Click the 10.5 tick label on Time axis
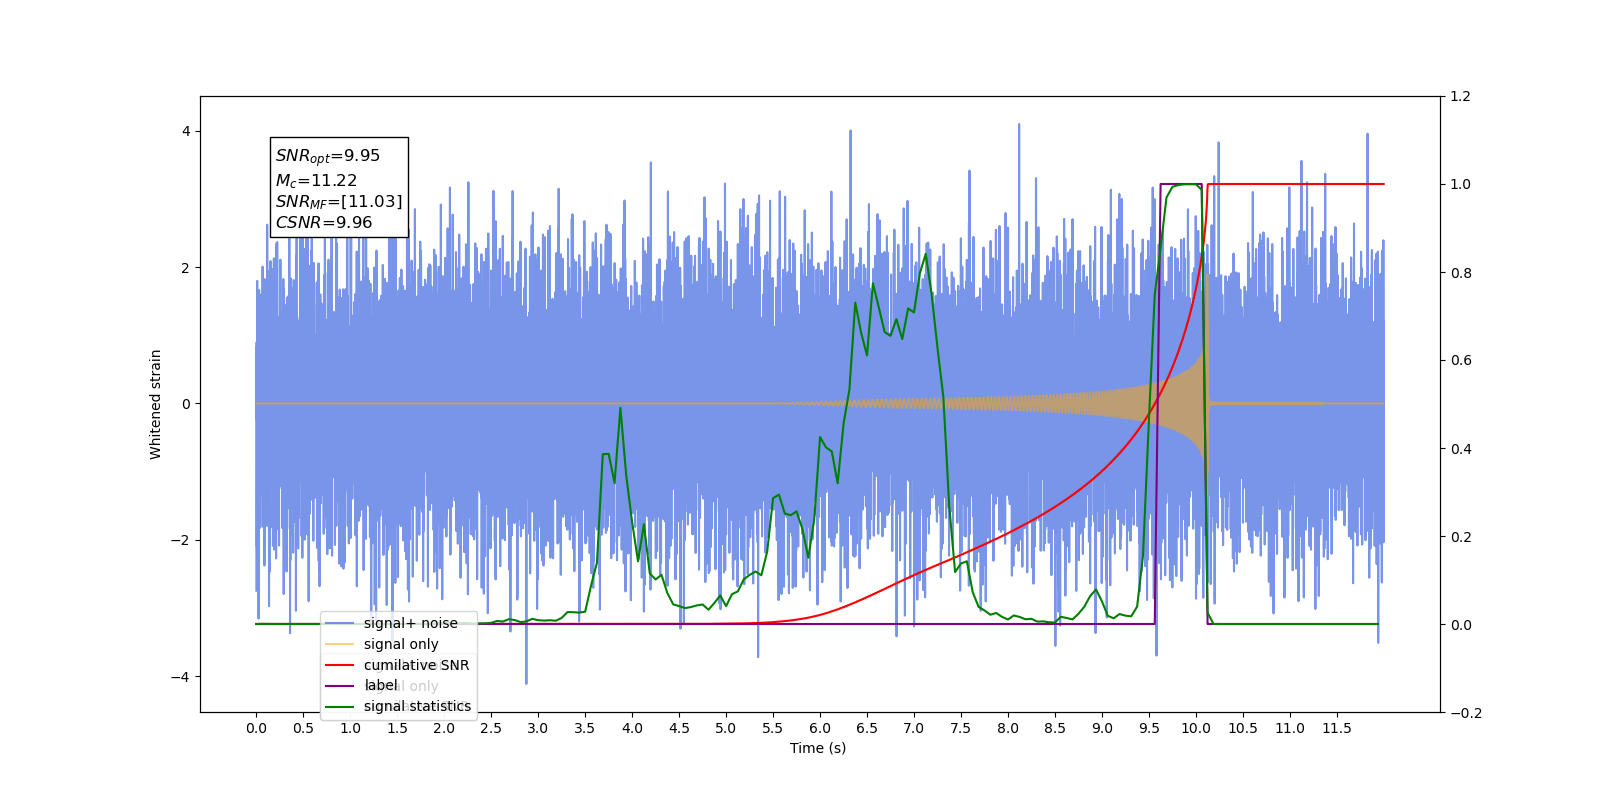Screen dimensions: 1600x800 [1243, 728]
